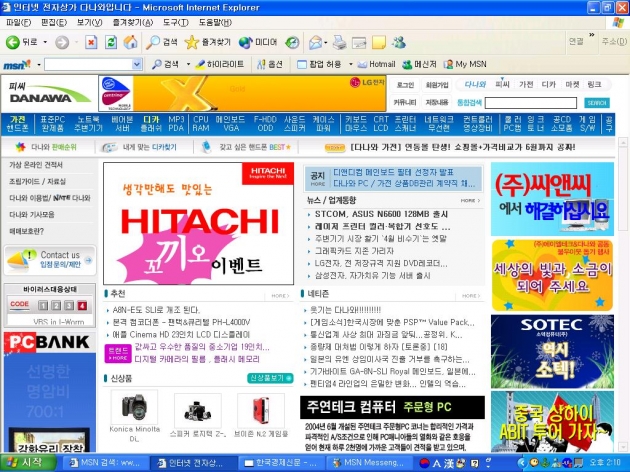Click the Danawa 통합검색 search input
Image resolution: width=630 pixels, height=472 pixels.
point(531,103)
